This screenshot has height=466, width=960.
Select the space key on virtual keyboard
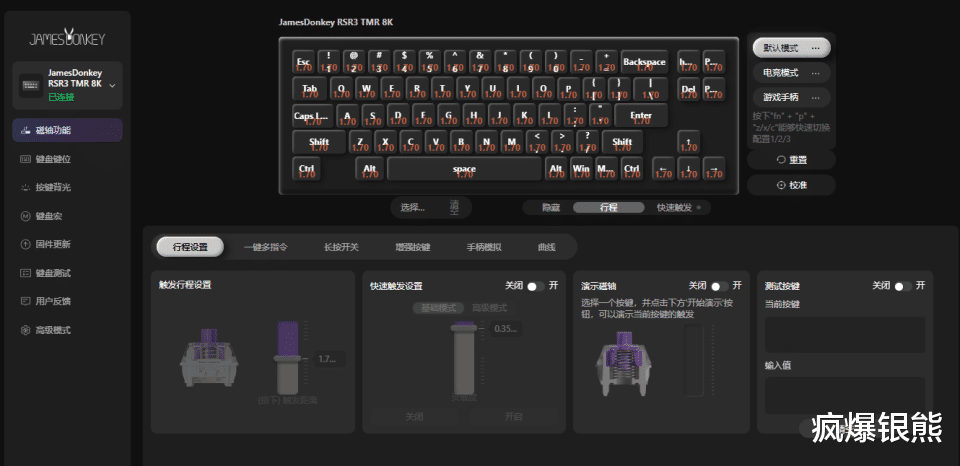(x=464, y=168)
